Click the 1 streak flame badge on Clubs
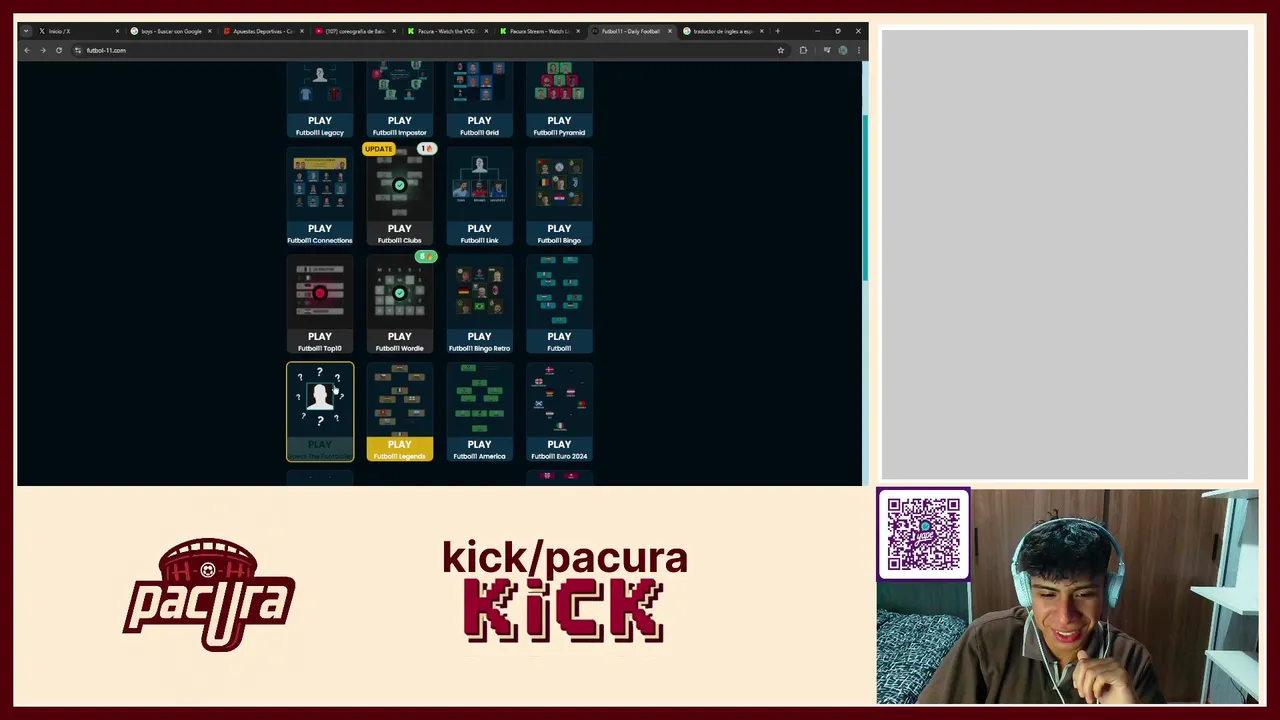This screenshot has width=1280, height=720. pyautogui.click(x=426, y=149)
